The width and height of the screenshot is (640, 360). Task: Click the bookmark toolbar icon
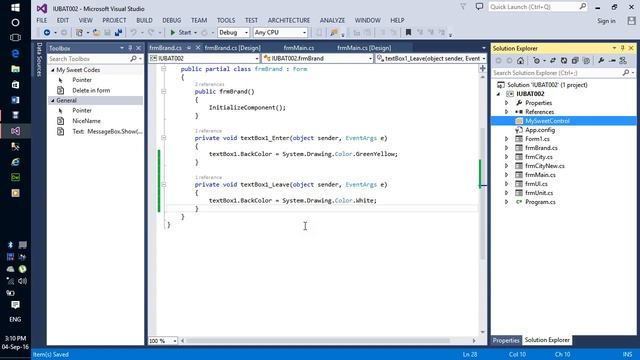tap(408, 32)
